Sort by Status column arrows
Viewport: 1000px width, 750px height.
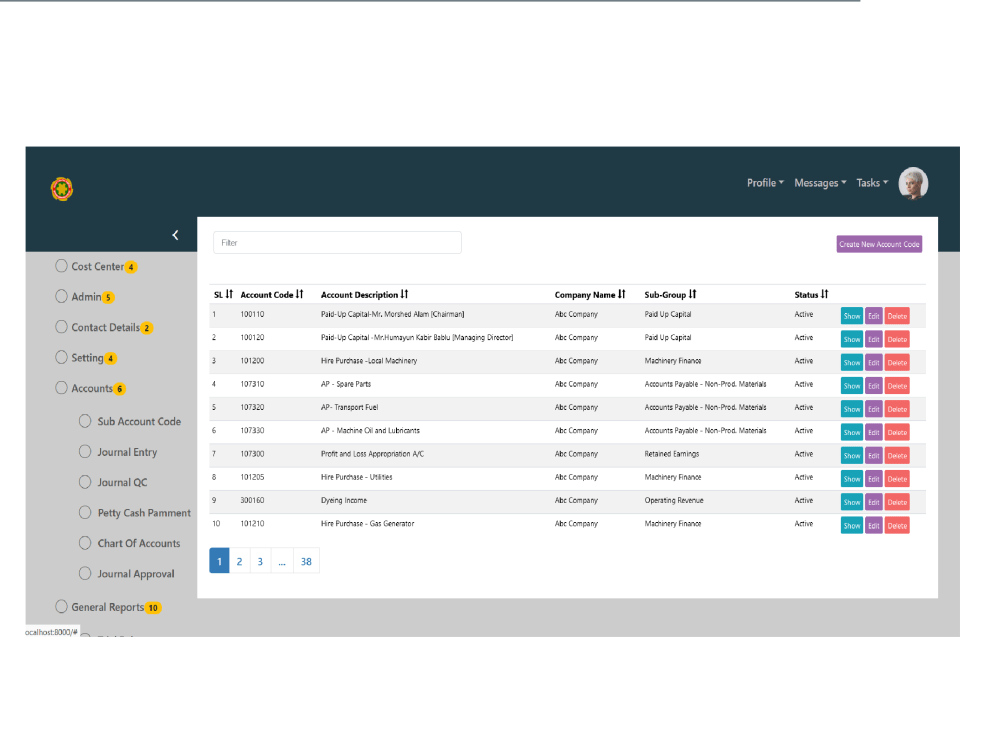pyautogui.click(x=825, y=294)
